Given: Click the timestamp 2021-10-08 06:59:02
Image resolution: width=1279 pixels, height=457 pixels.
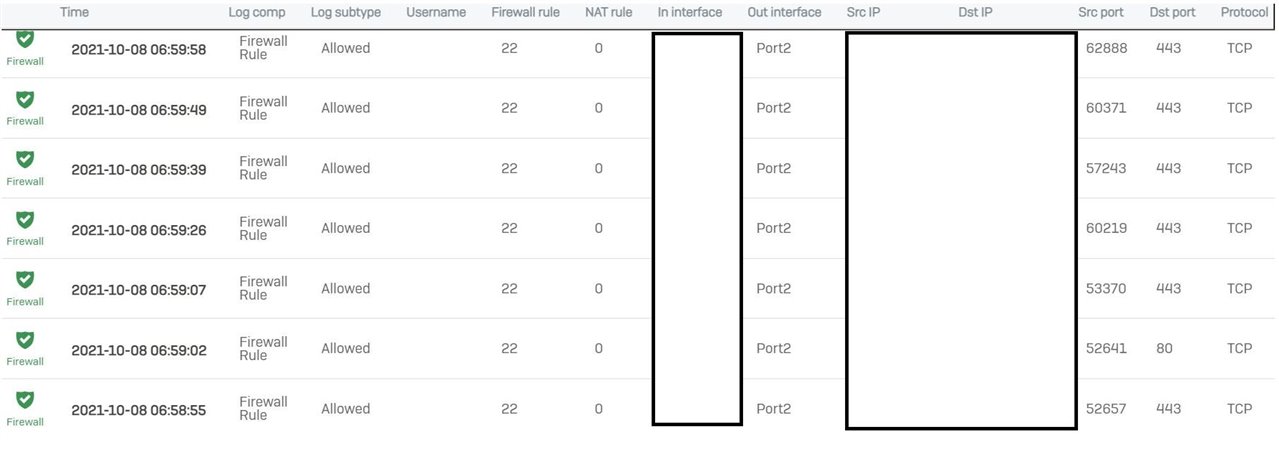Looking at the screenshot, I should [x=139, y=350].
